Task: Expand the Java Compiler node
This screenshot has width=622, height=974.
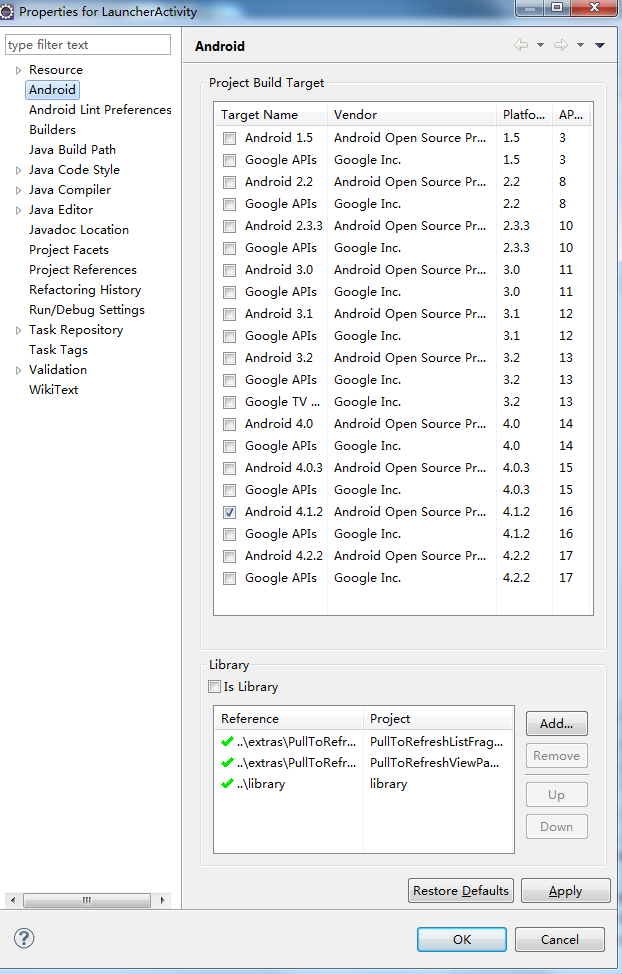Action: [19, 190]
